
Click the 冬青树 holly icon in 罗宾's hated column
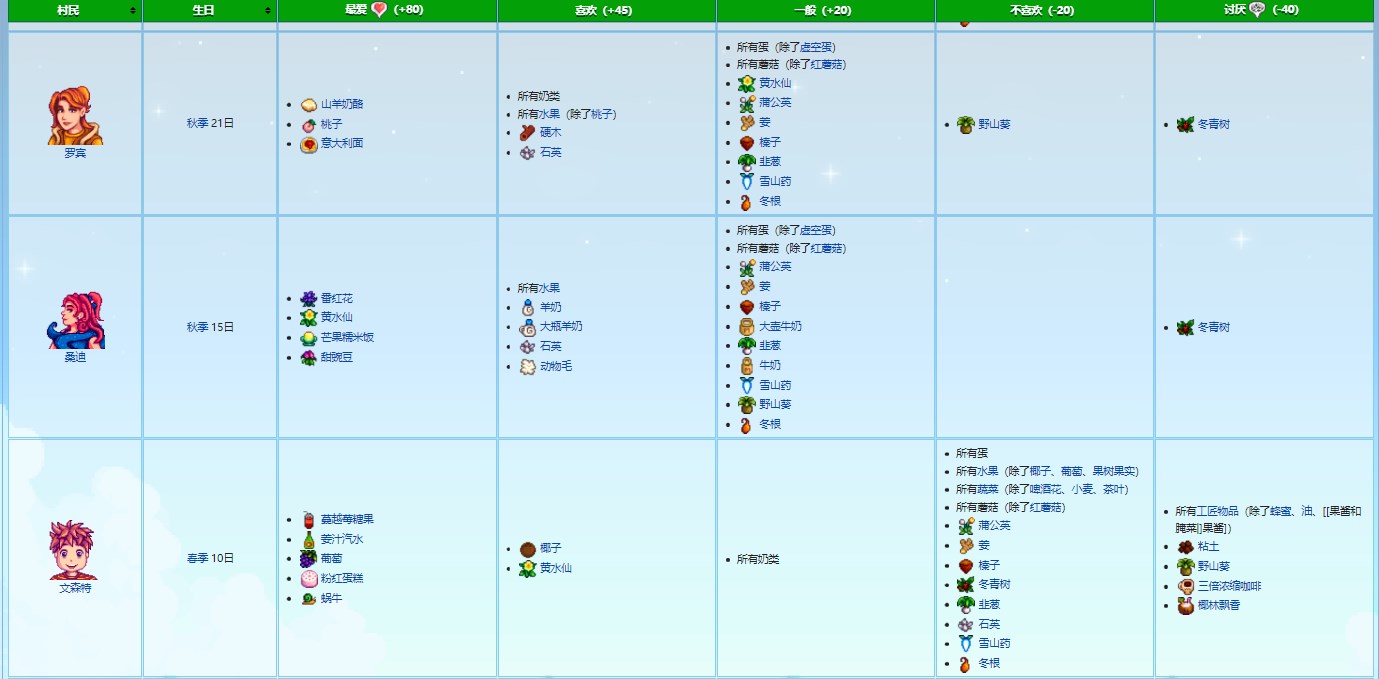point(1185,124)
